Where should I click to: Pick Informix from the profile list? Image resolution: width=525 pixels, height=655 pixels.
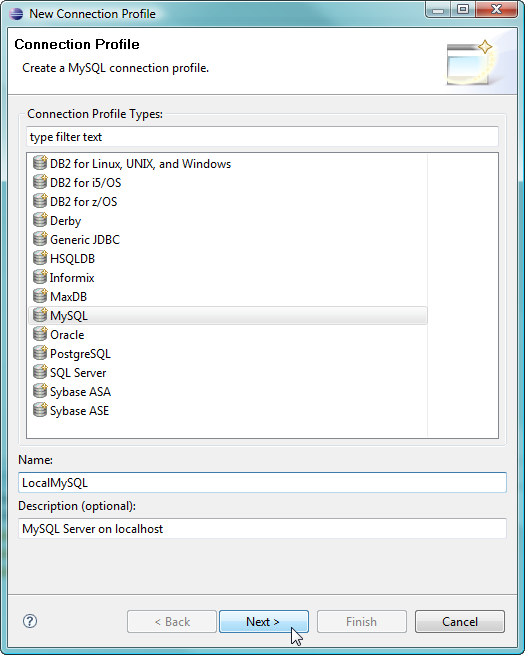coord(72,278)
